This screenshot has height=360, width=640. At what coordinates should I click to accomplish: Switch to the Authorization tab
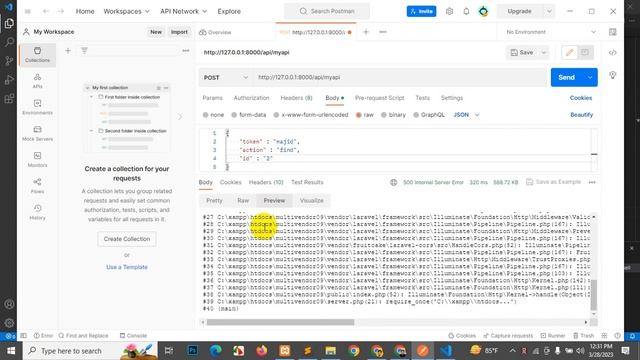pyautogui.click(x=251, y=98)
